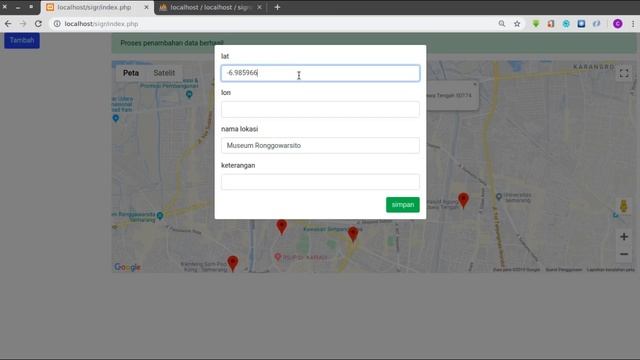Click the red marker right of the dialog
The image size is (640, 360).
463,200
